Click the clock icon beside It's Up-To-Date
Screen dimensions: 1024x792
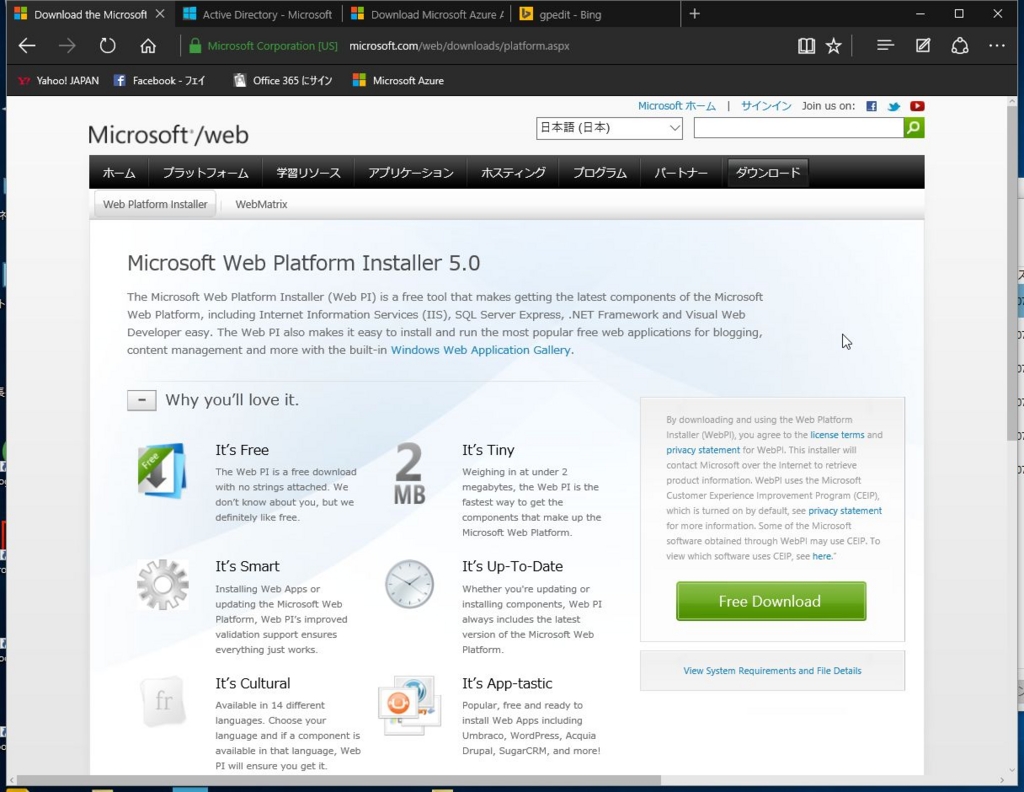[409, 584]
